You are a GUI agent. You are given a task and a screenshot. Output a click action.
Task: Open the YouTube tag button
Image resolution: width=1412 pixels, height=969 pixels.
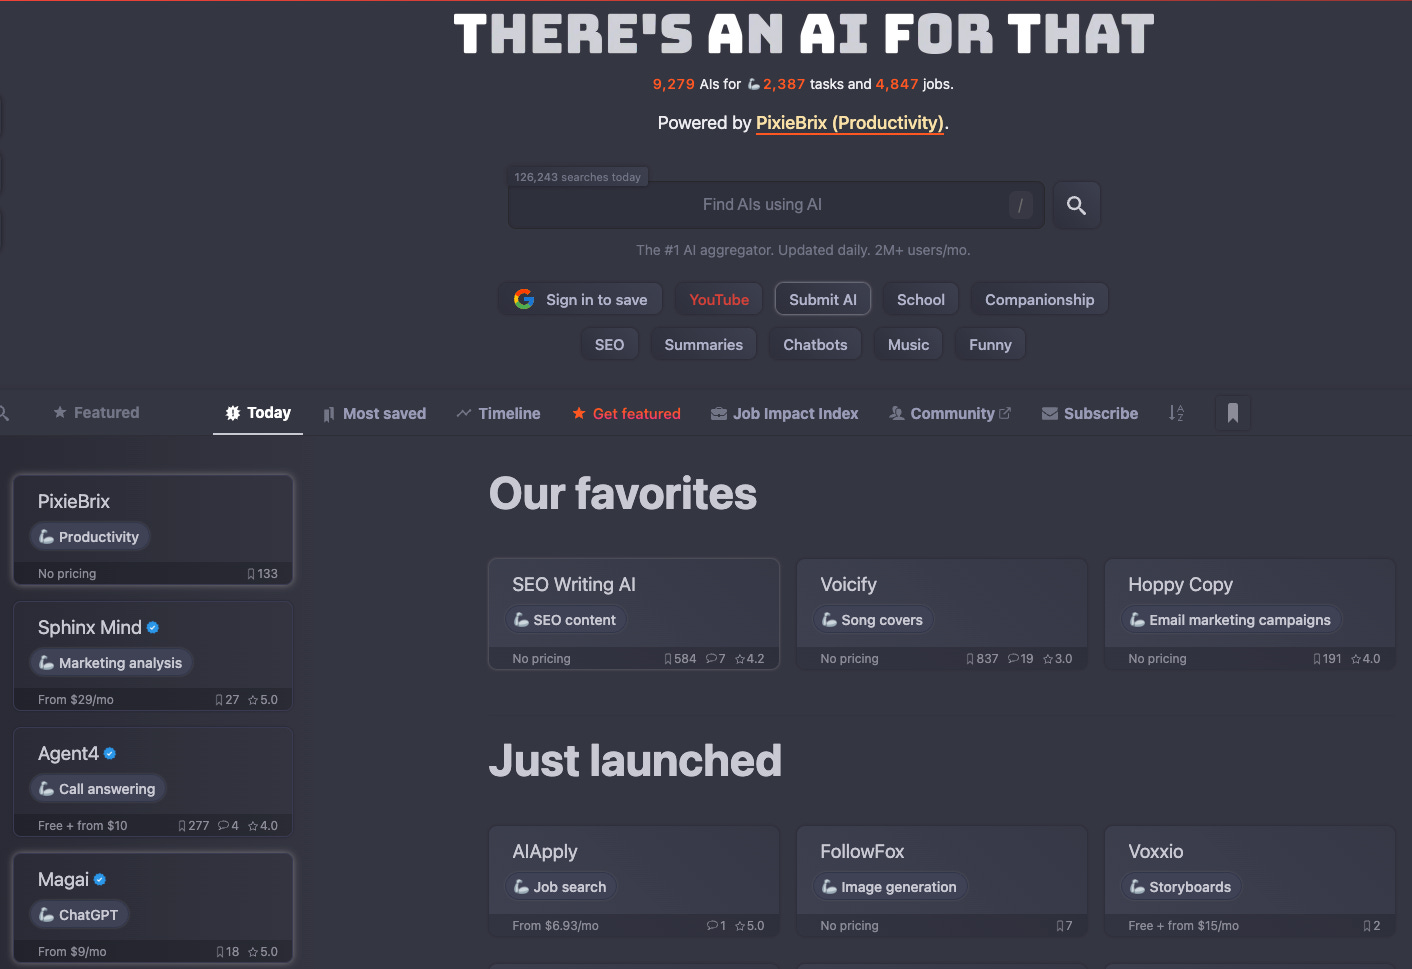coord(719,300)
